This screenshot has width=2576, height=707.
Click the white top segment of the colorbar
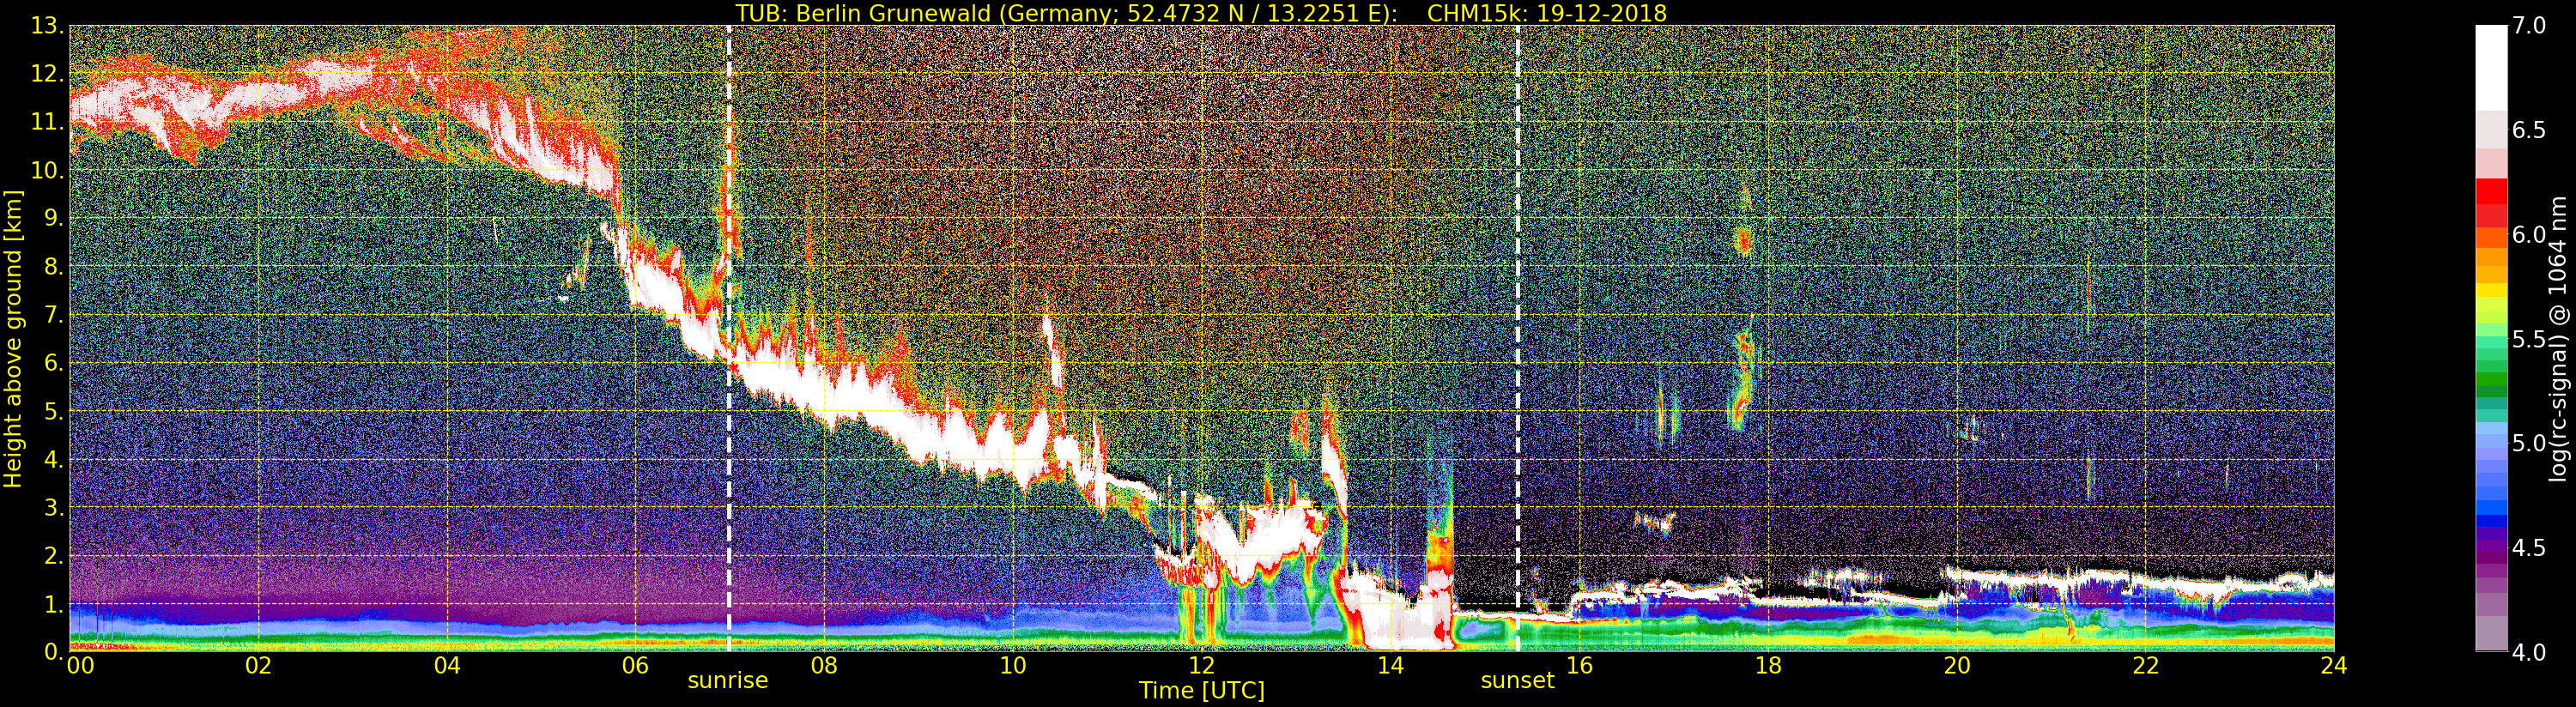pos(2491,67)
